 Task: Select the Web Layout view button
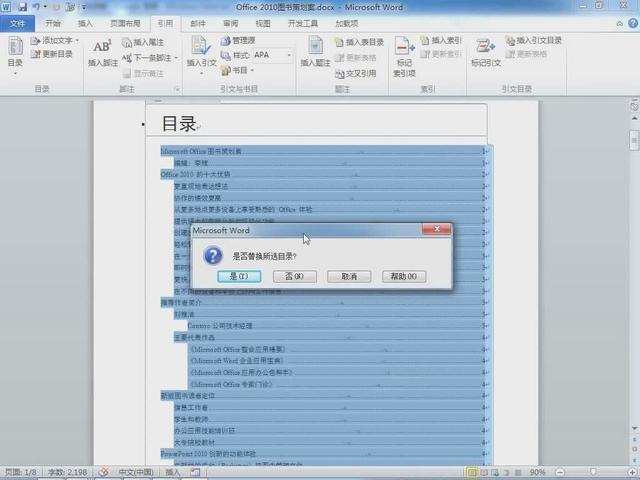click(x=495, y=472)
